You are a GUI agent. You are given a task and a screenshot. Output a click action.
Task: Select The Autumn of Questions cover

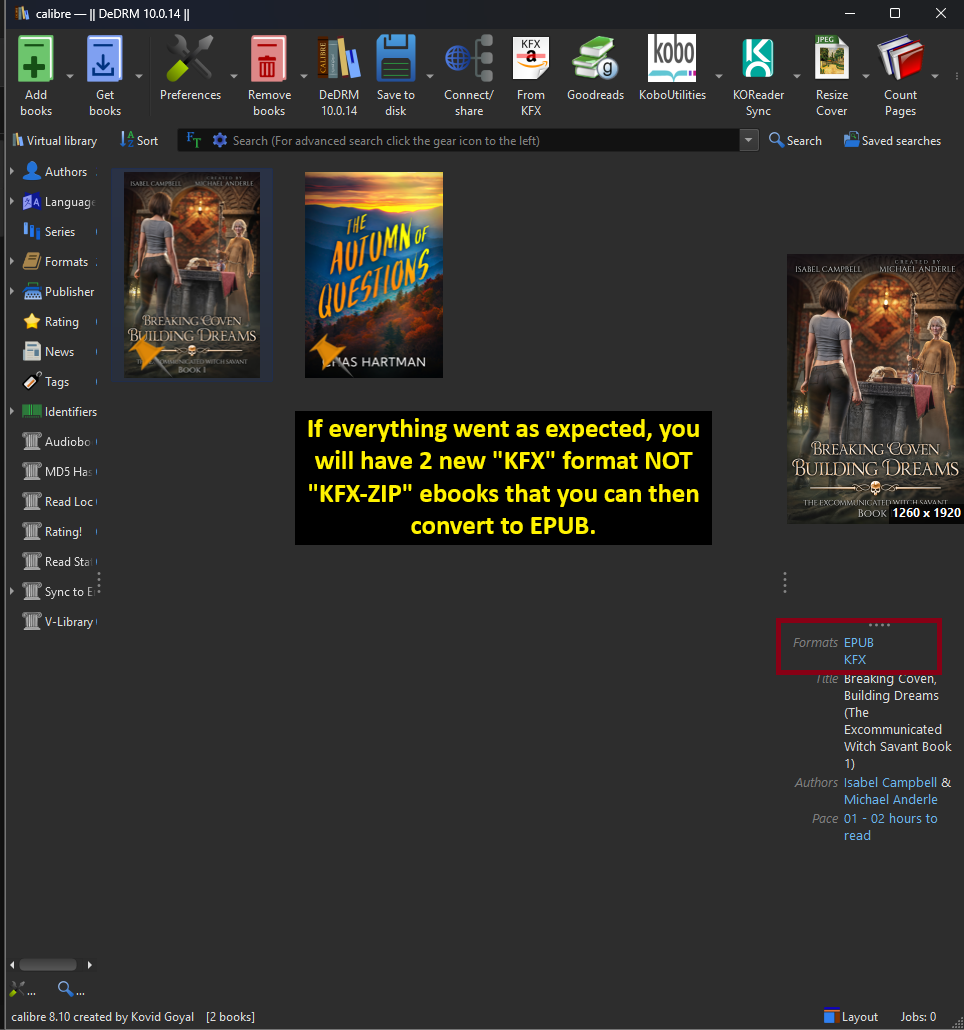tap(373, 275)
